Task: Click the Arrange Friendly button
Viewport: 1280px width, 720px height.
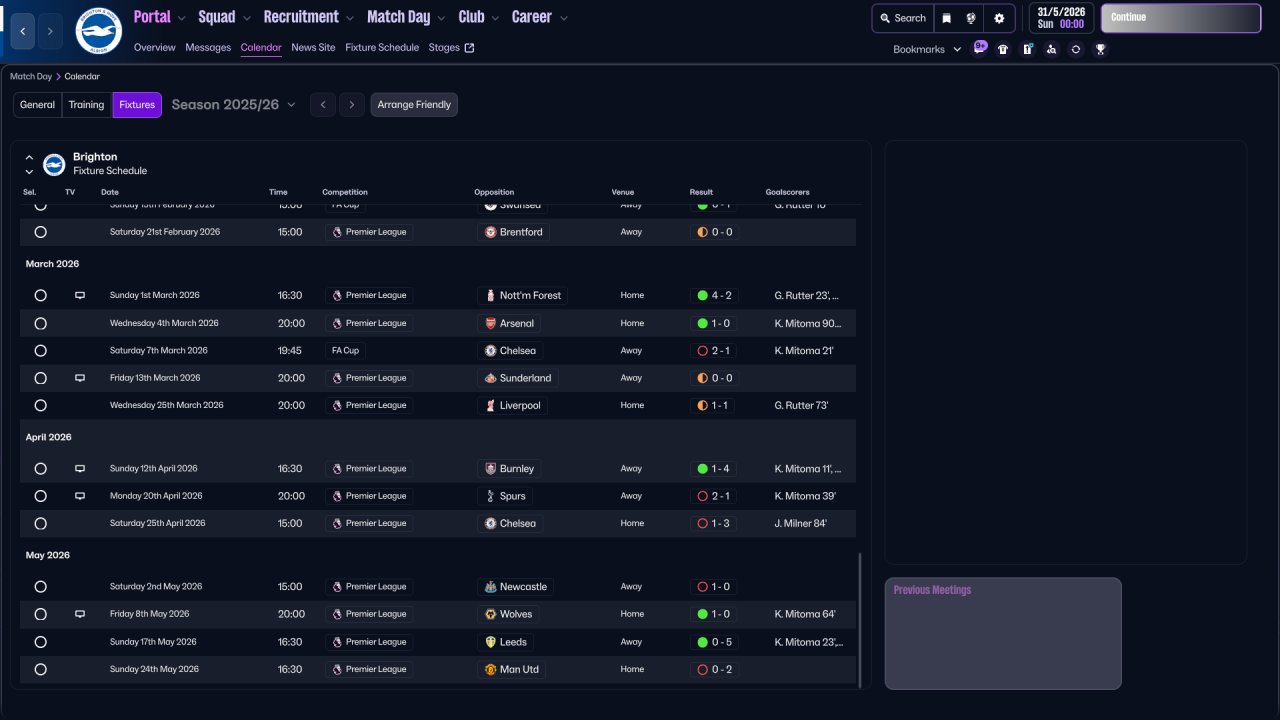Action: pyautogui.click(x=414, y=105)
